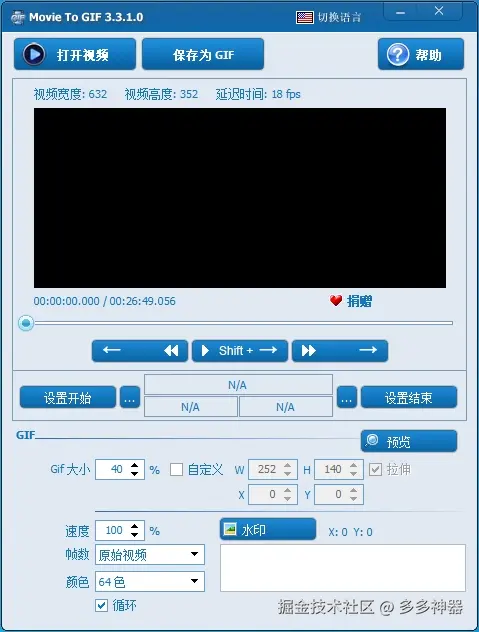
Task: Click the ellipsis button beside 设置开始
Action: 130,397
